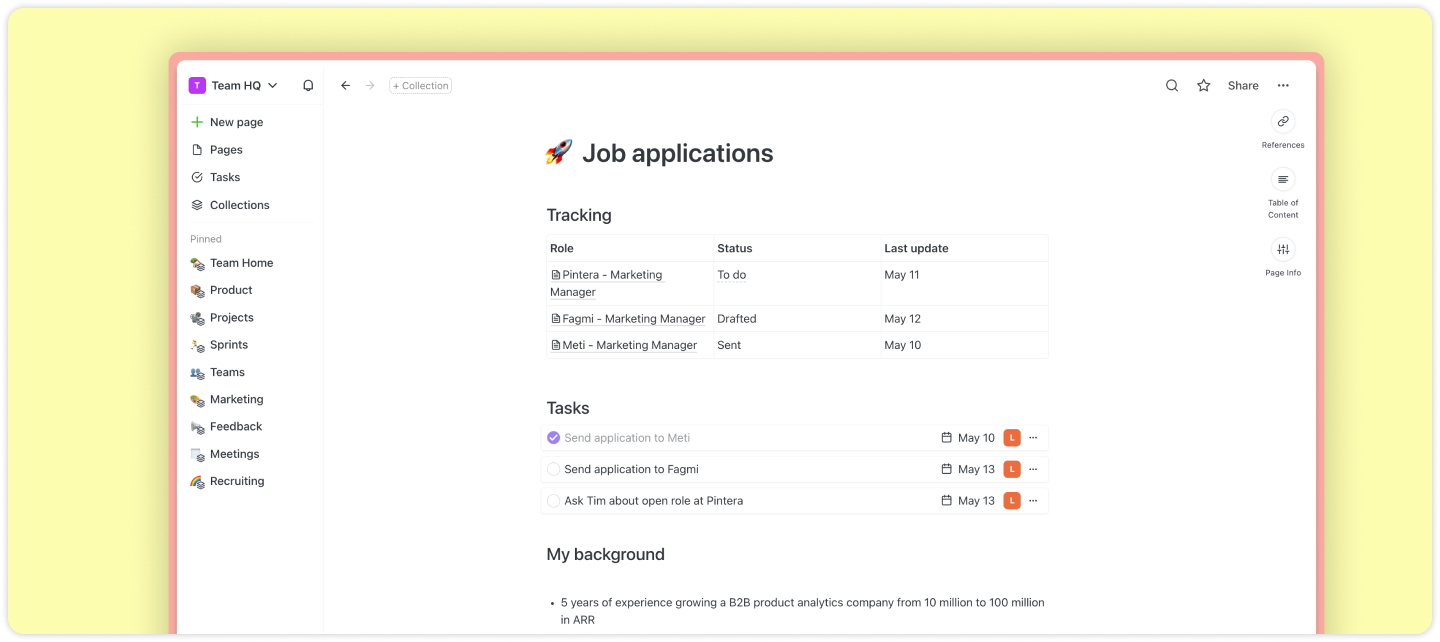The image size is (1440, 642).
Task: Open the Table of Content icon
Action: pyautogui.click(x=1283, y=180)
